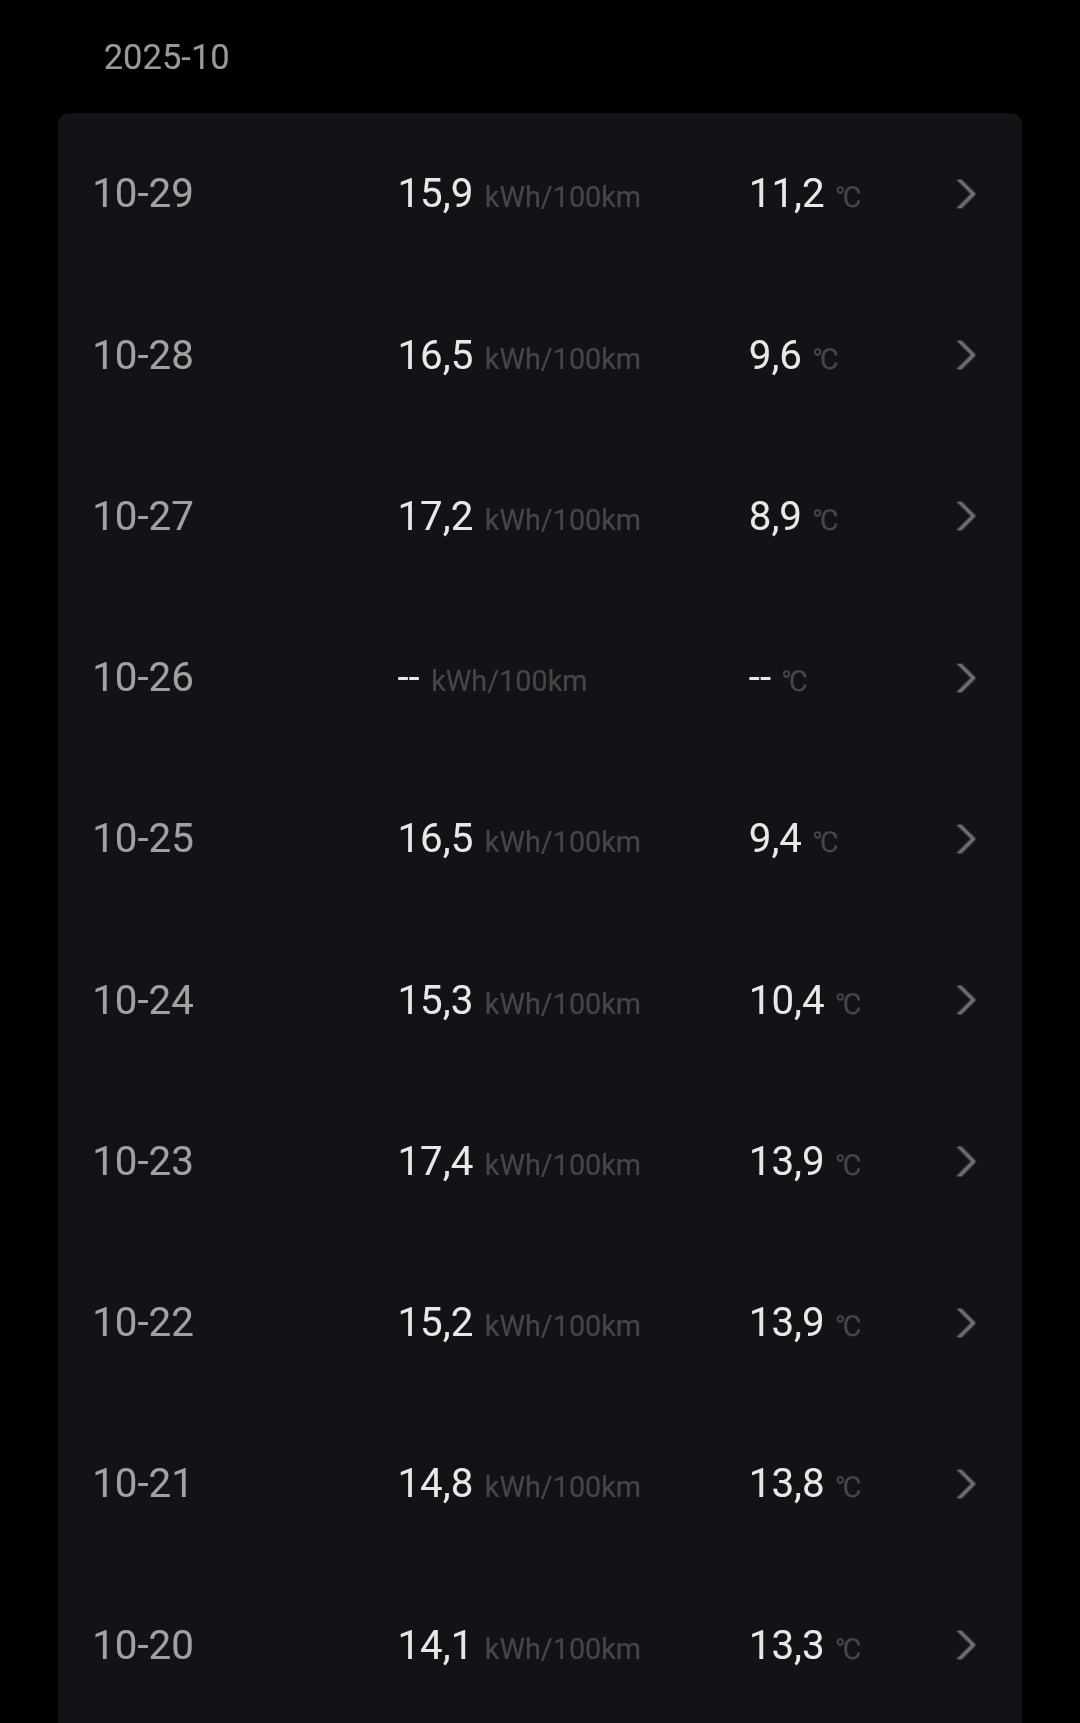
Task: Click the chevron beside 10-25
Action: point(965,839)
